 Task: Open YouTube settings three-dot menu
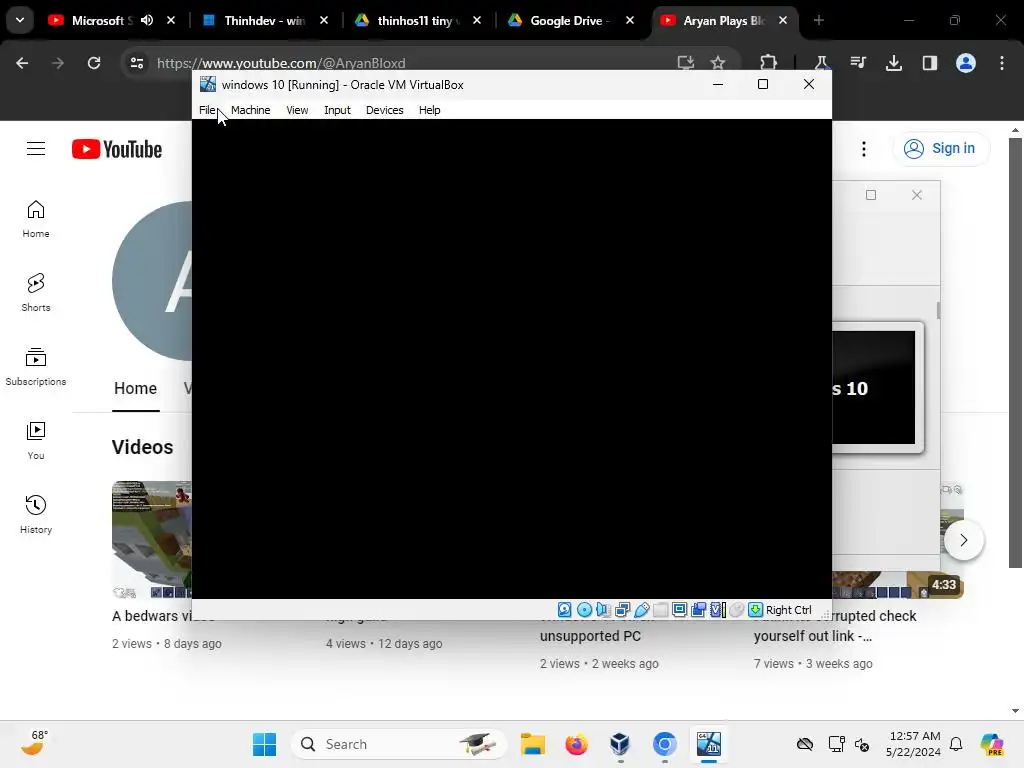(x=864, y=149)
